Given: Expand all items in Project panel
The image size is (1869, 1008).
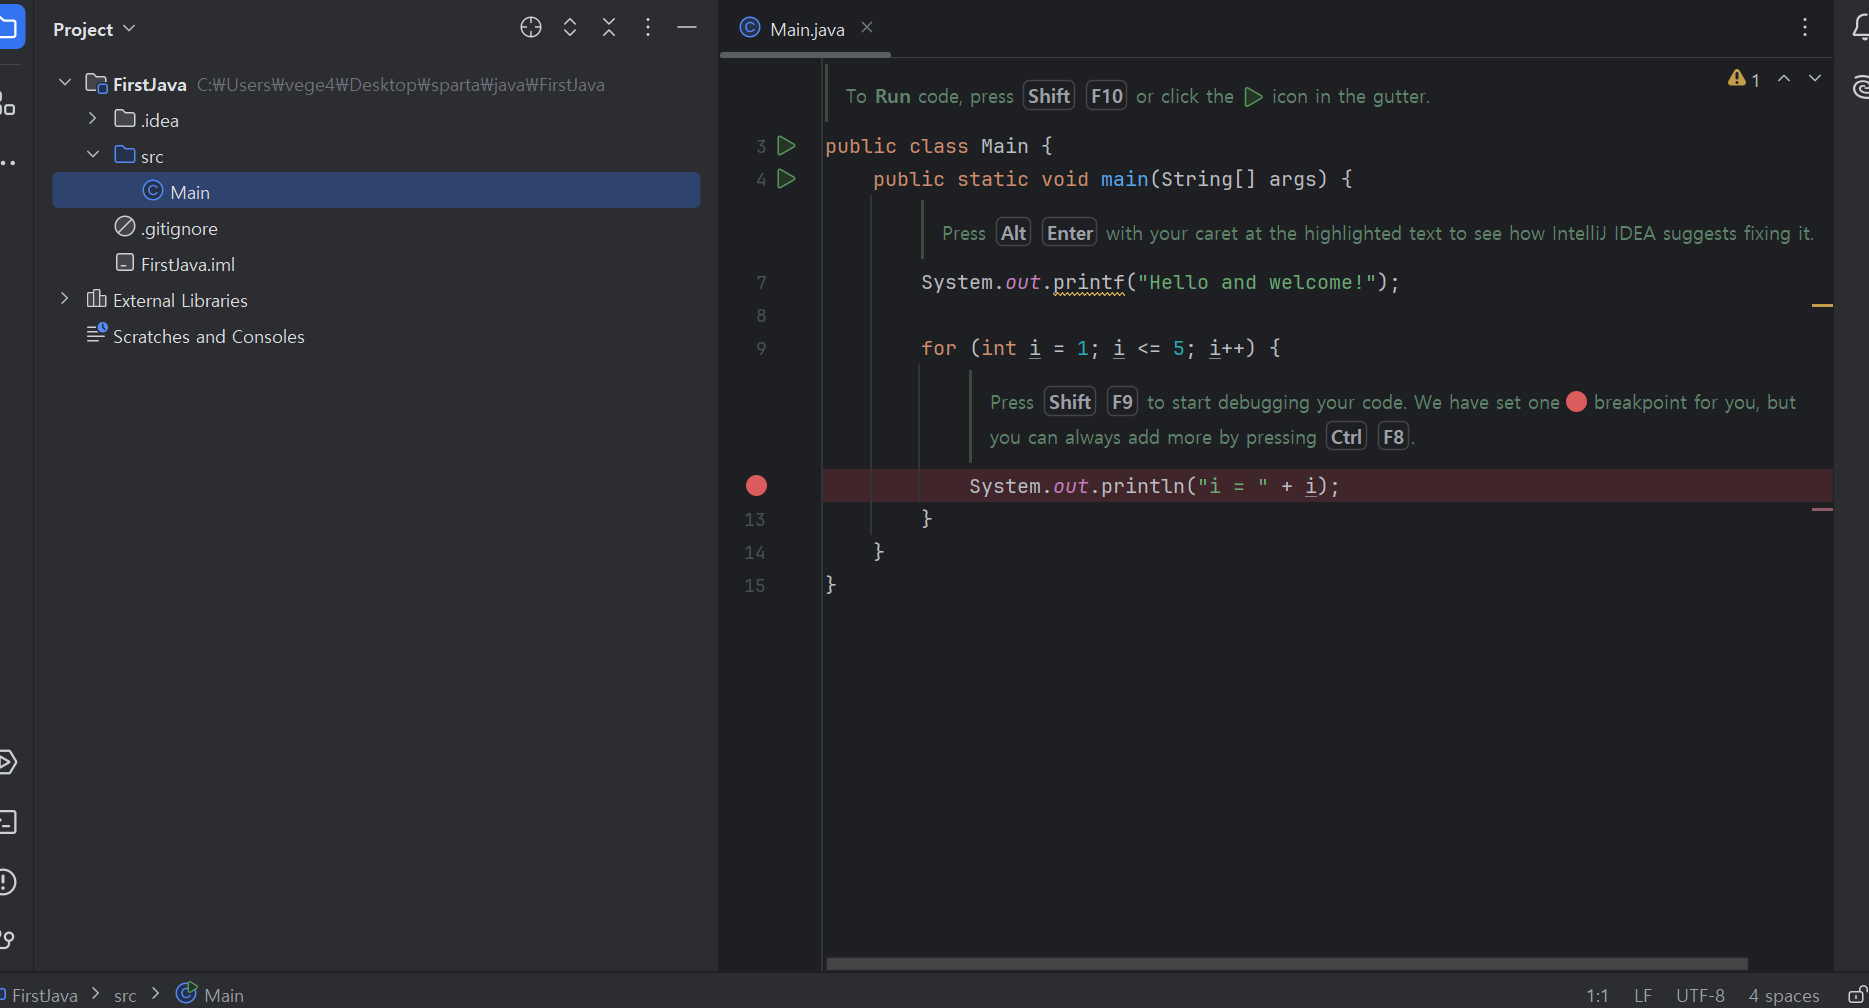Looking at the screenshot, I should coord(570,28).
